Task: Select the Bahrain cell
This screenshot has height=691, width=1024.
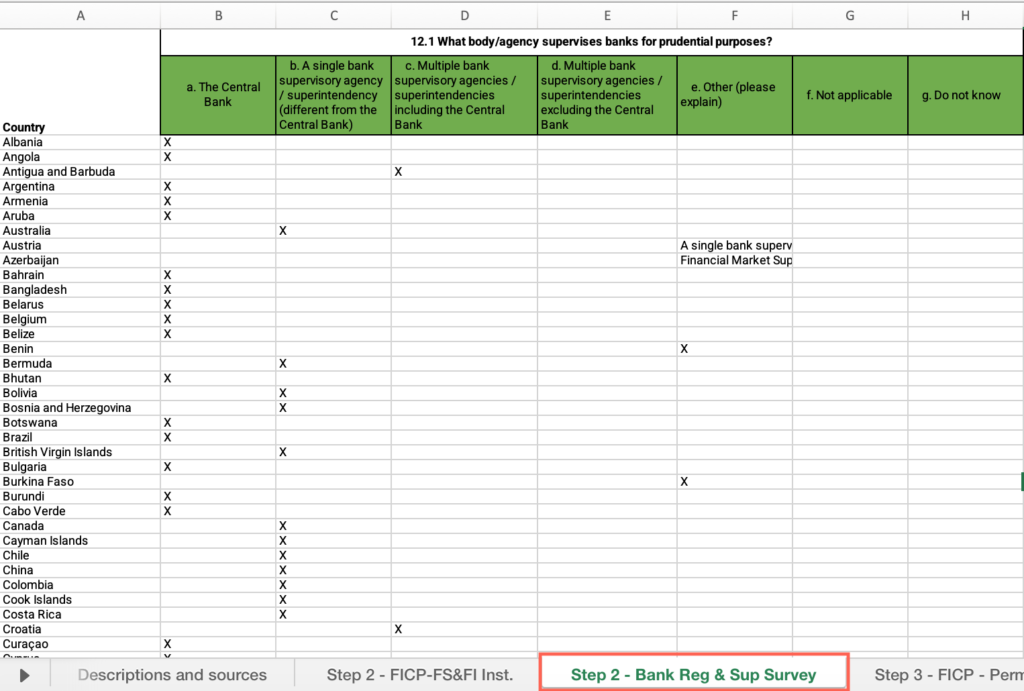Action: 80,275
